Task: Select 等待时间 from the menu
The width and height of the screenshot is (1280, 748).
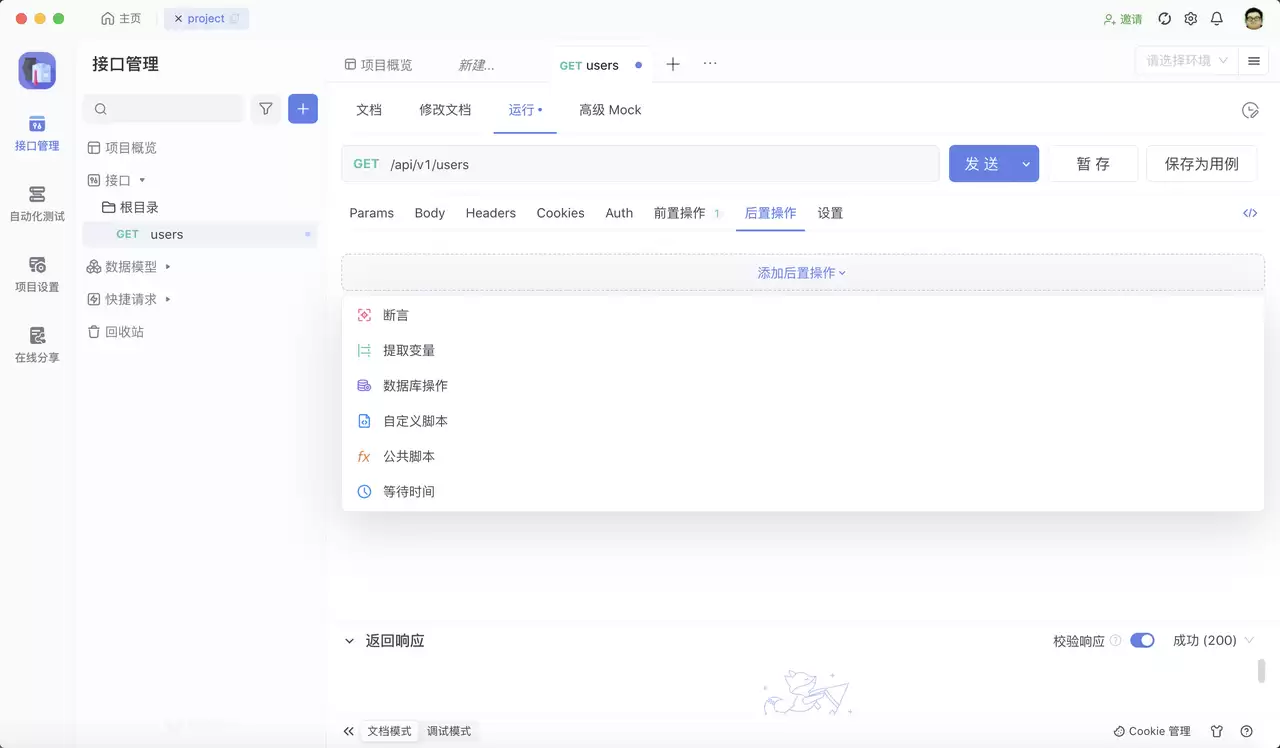Action: [802, 492]
